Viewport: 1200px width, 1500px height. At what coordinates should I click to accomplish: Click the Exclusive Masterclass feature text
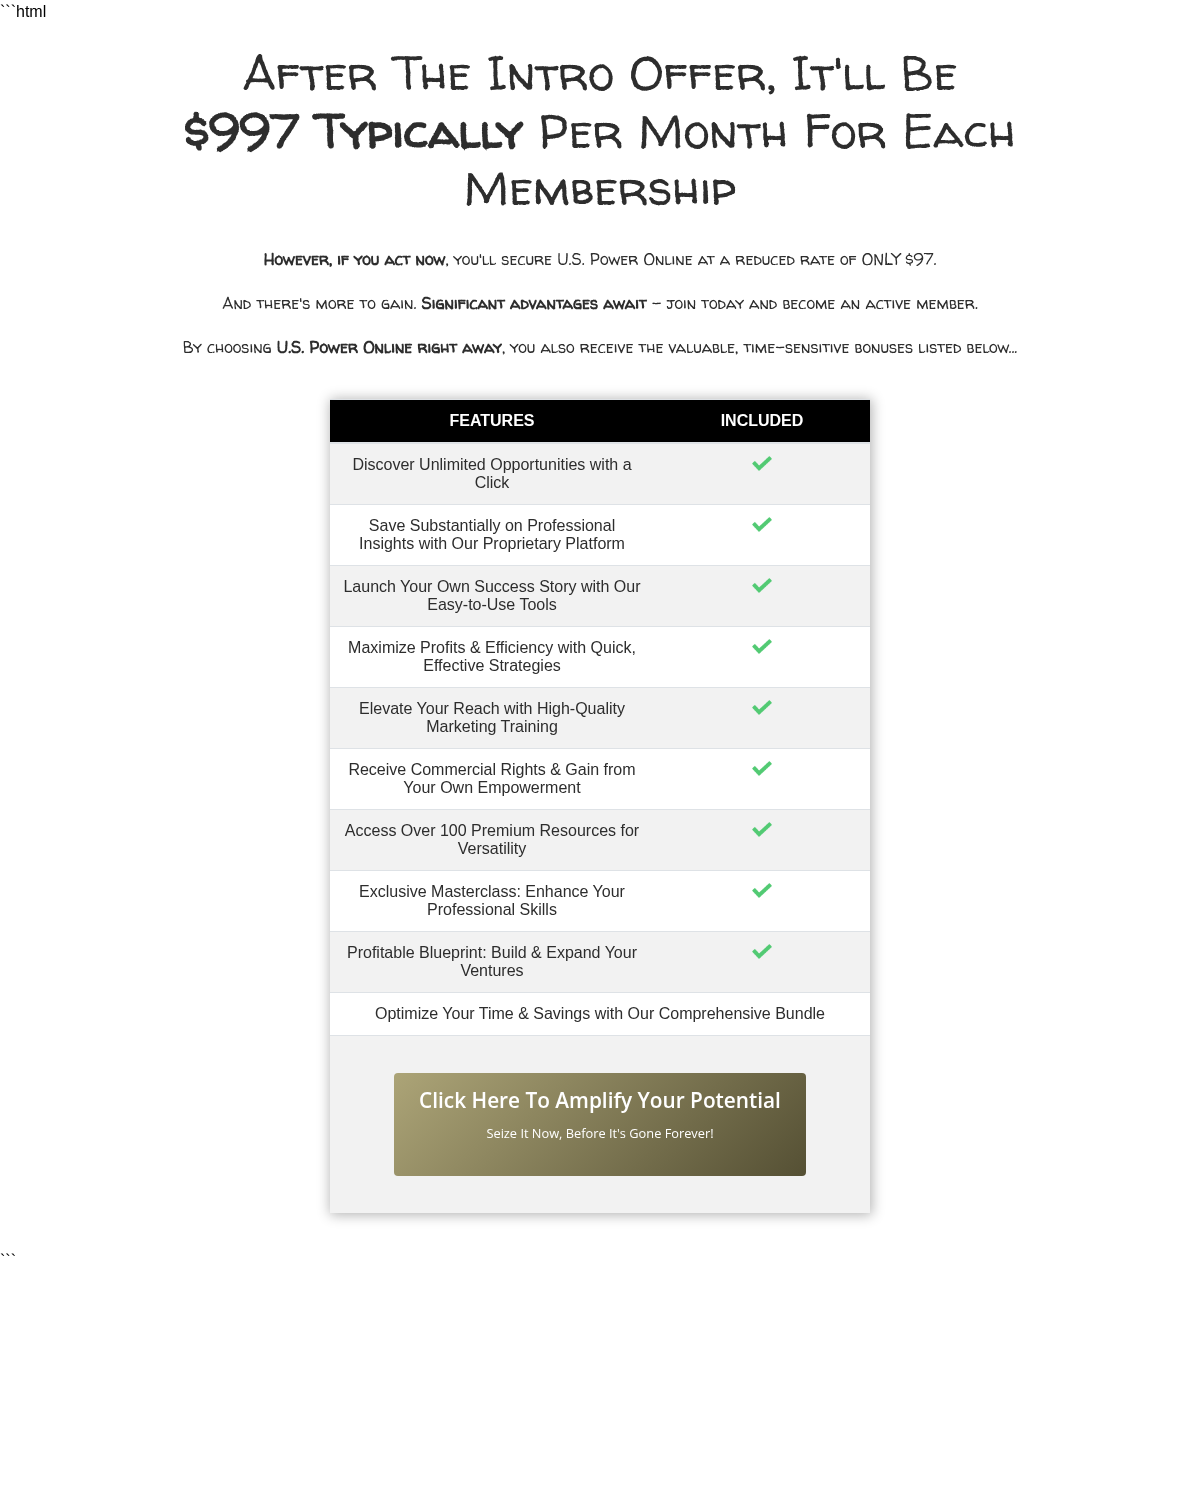click(x=492, y=901)
